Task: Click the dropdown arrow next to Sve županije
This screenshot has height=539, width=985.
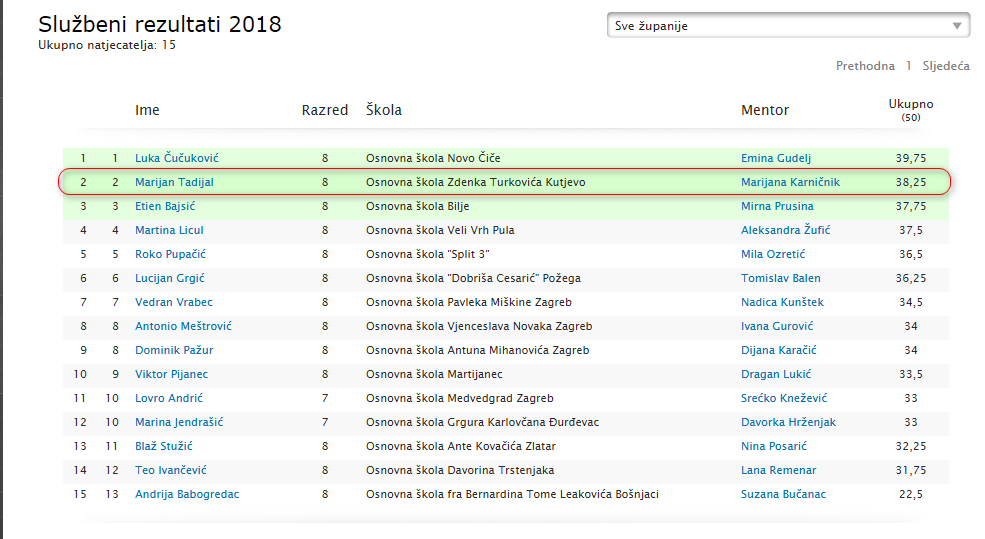Action: click(x=957, y=26)
